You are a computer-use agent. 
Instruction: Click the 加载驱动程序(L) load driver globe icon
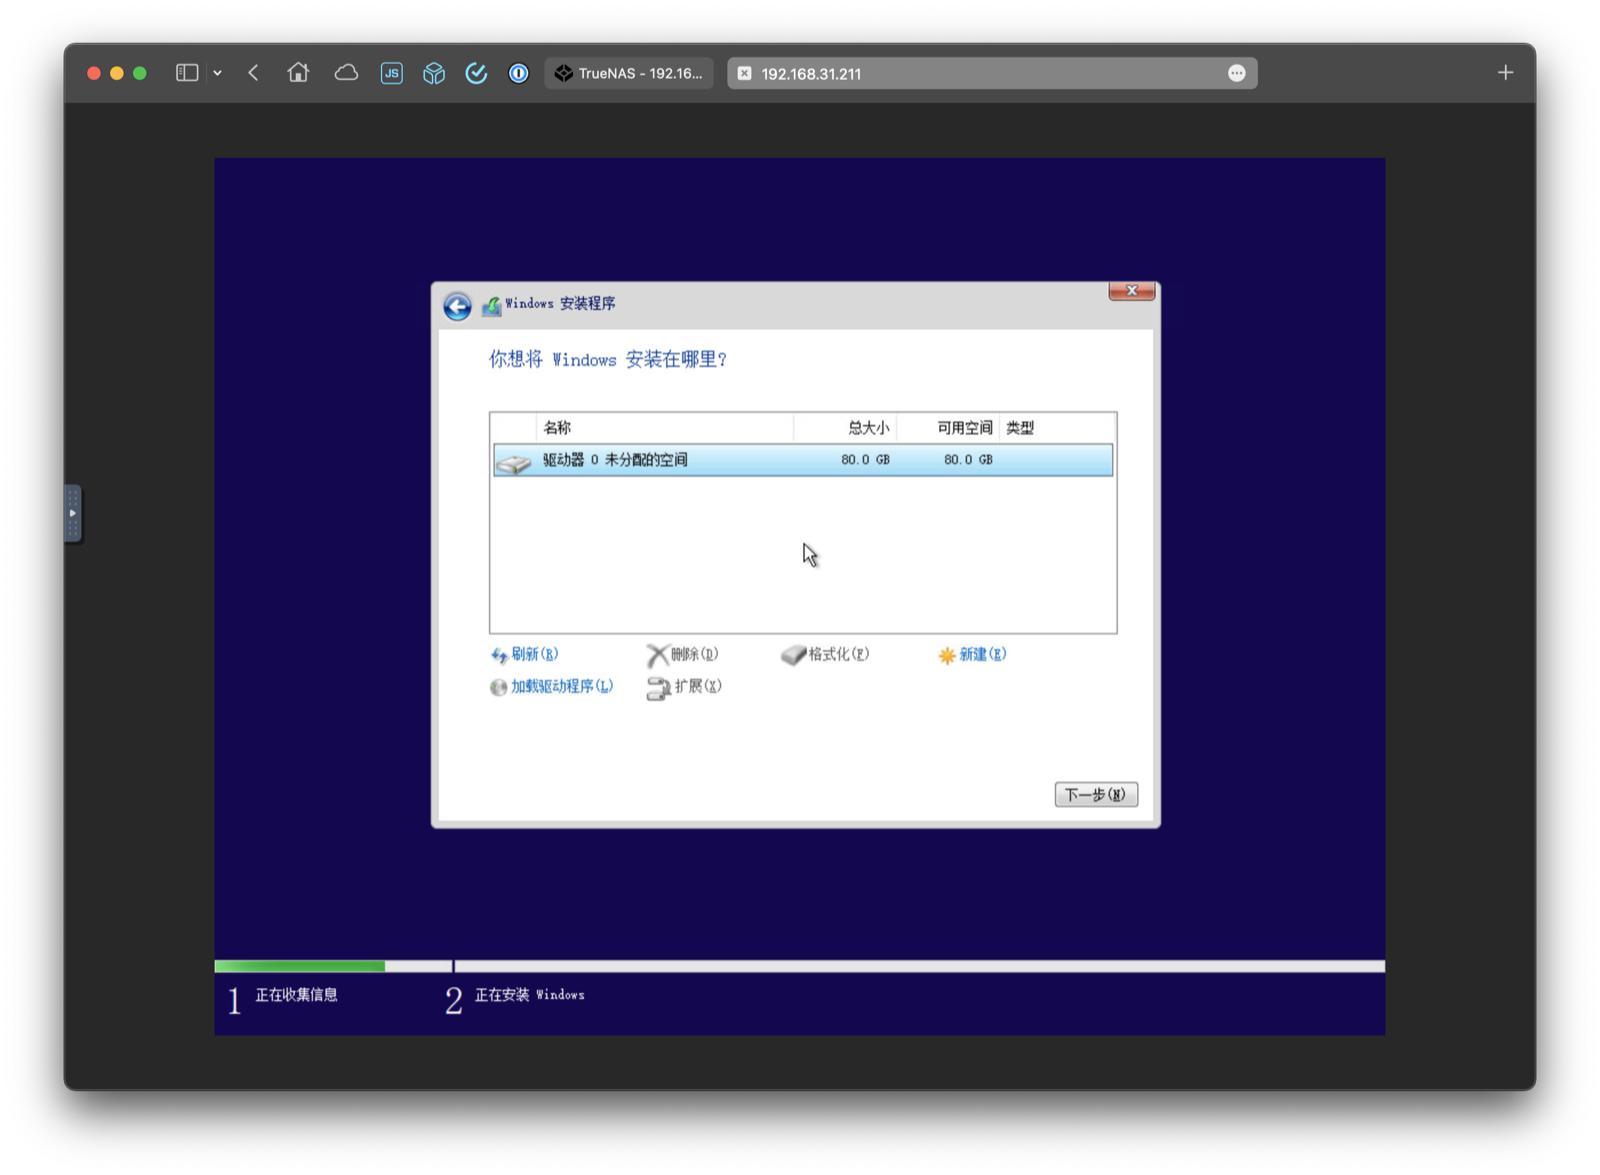click(497, 688)
